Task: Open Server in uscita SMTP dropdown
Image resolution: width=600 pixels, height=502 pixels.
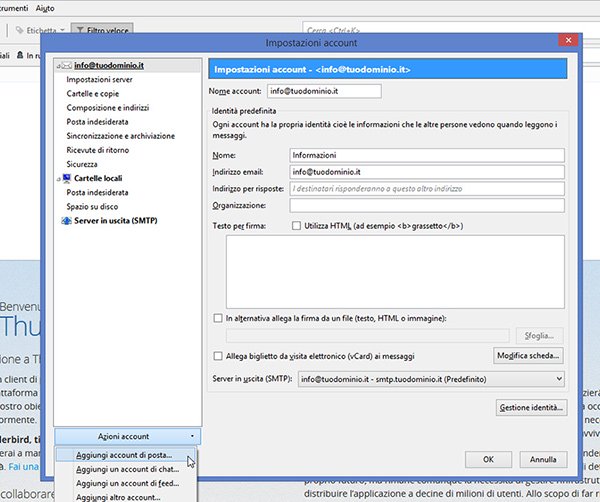Action: point(431,379)
